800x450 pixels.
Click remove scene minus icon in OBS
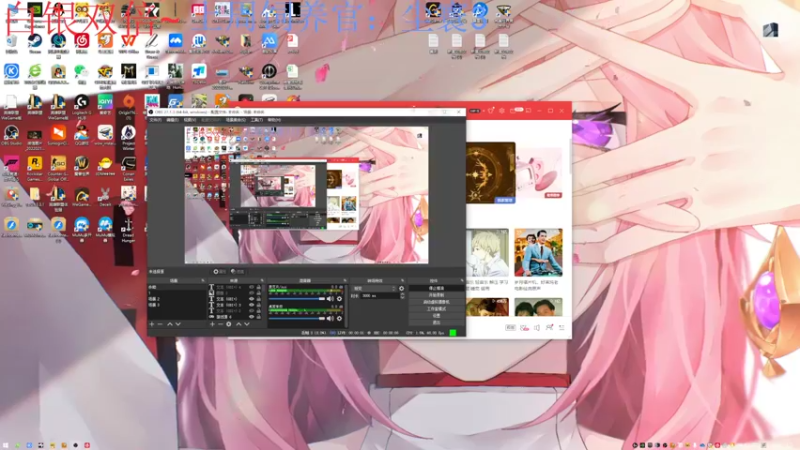tap(160, 324)
